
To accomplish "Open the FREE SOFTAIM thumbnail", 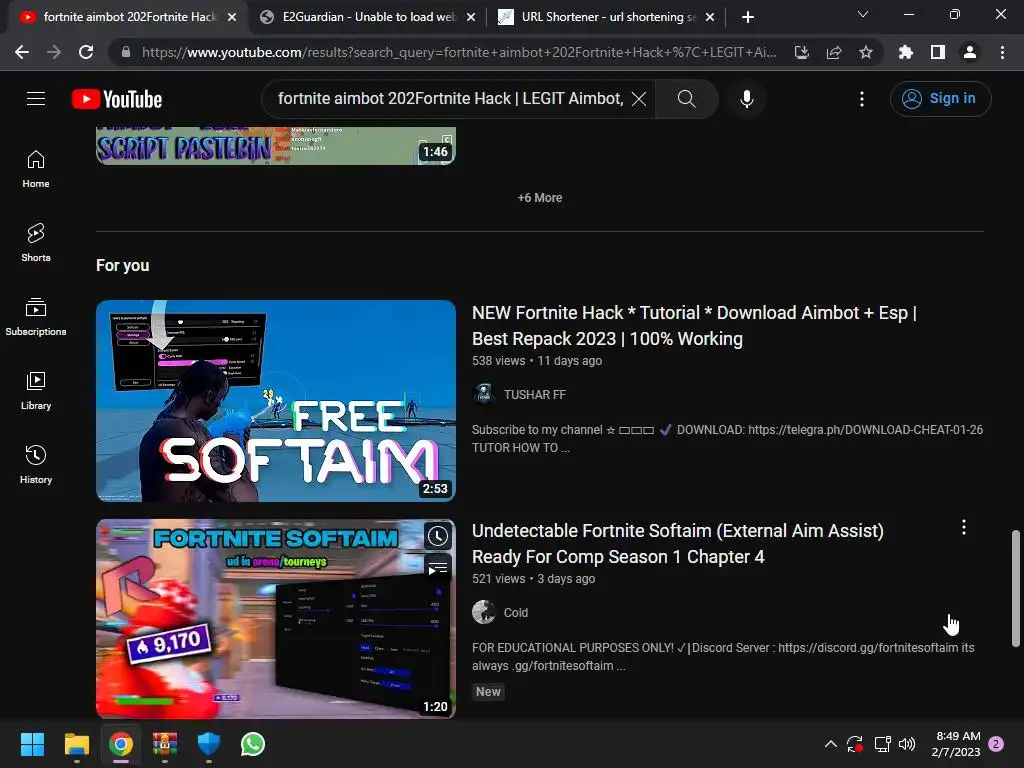I will (276, 401).
